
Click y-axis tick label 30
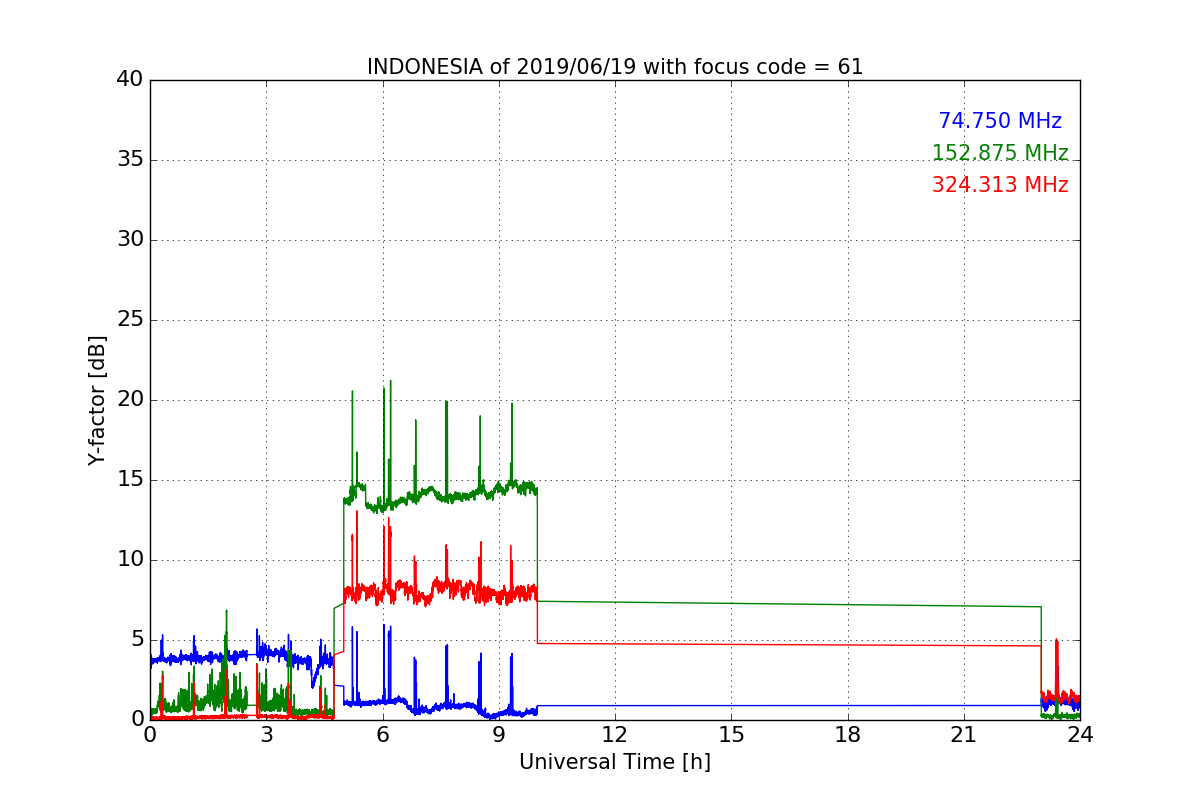pyautogui.click(x=130, y=240)
